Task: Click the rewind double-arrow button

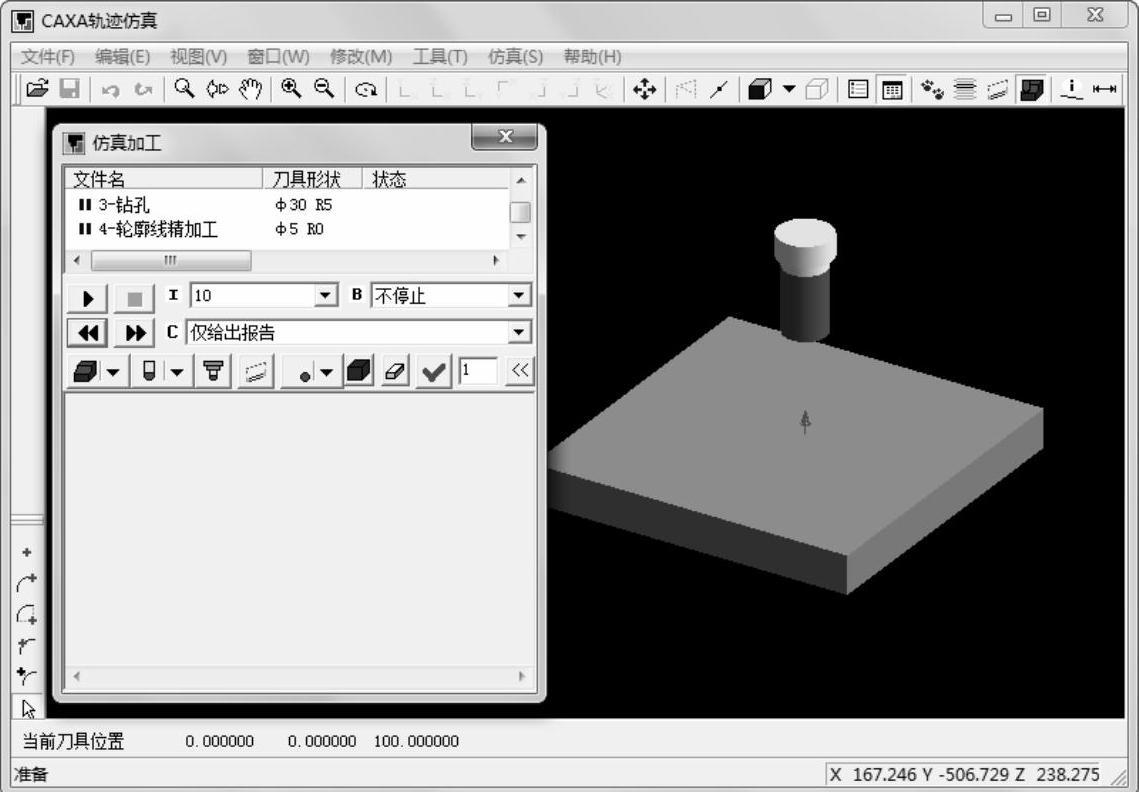Action: point(88,333)
